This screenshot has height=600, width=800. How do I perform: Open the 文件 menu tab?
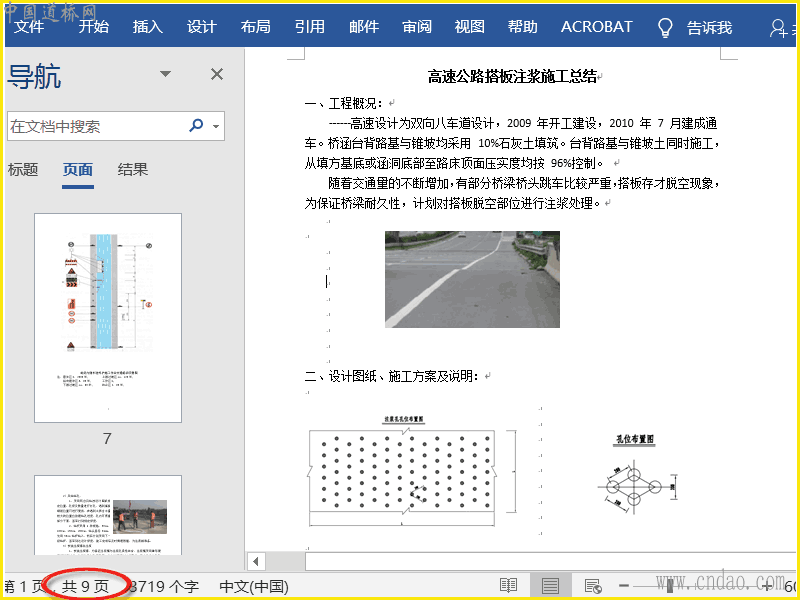(29, 27)
